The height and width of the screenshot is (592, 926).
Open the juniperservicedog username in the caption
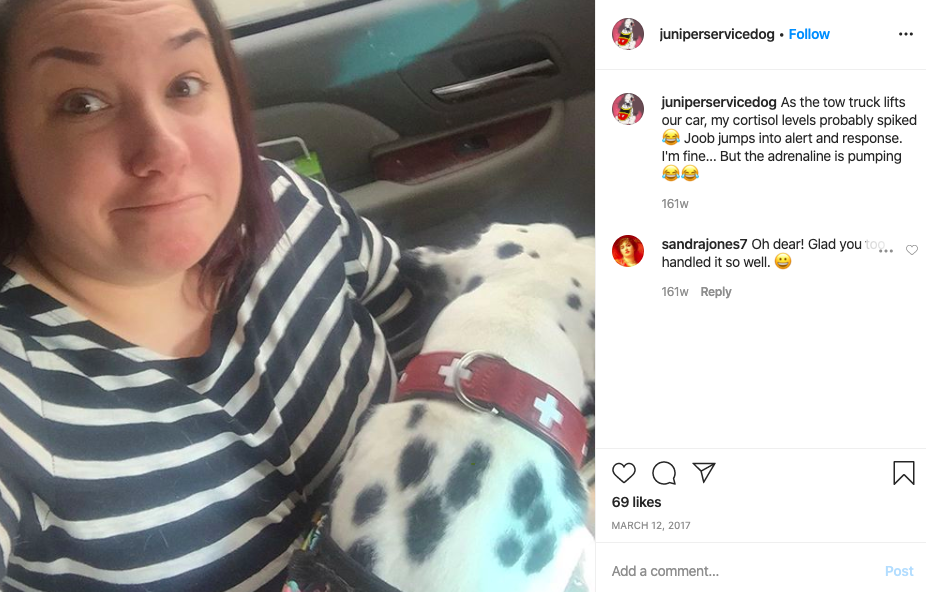coord(719,102)
